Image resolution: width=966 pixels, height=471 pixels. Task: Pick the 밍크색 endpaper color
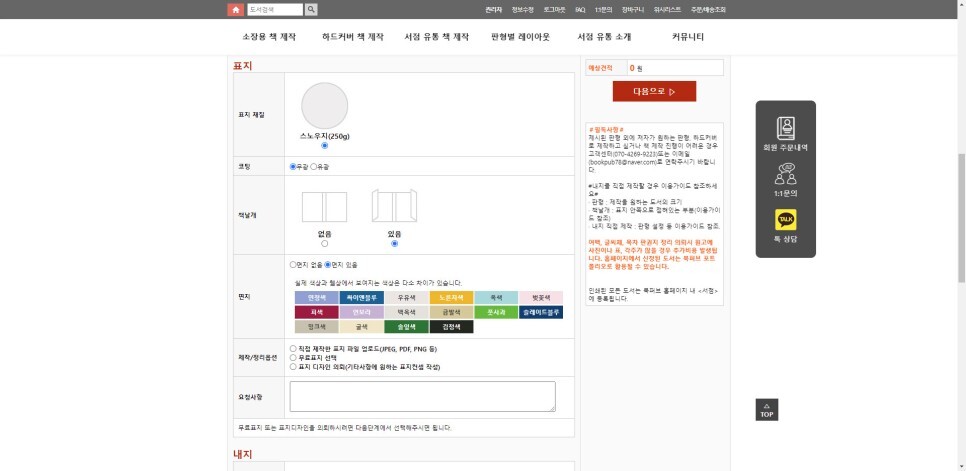317,327
